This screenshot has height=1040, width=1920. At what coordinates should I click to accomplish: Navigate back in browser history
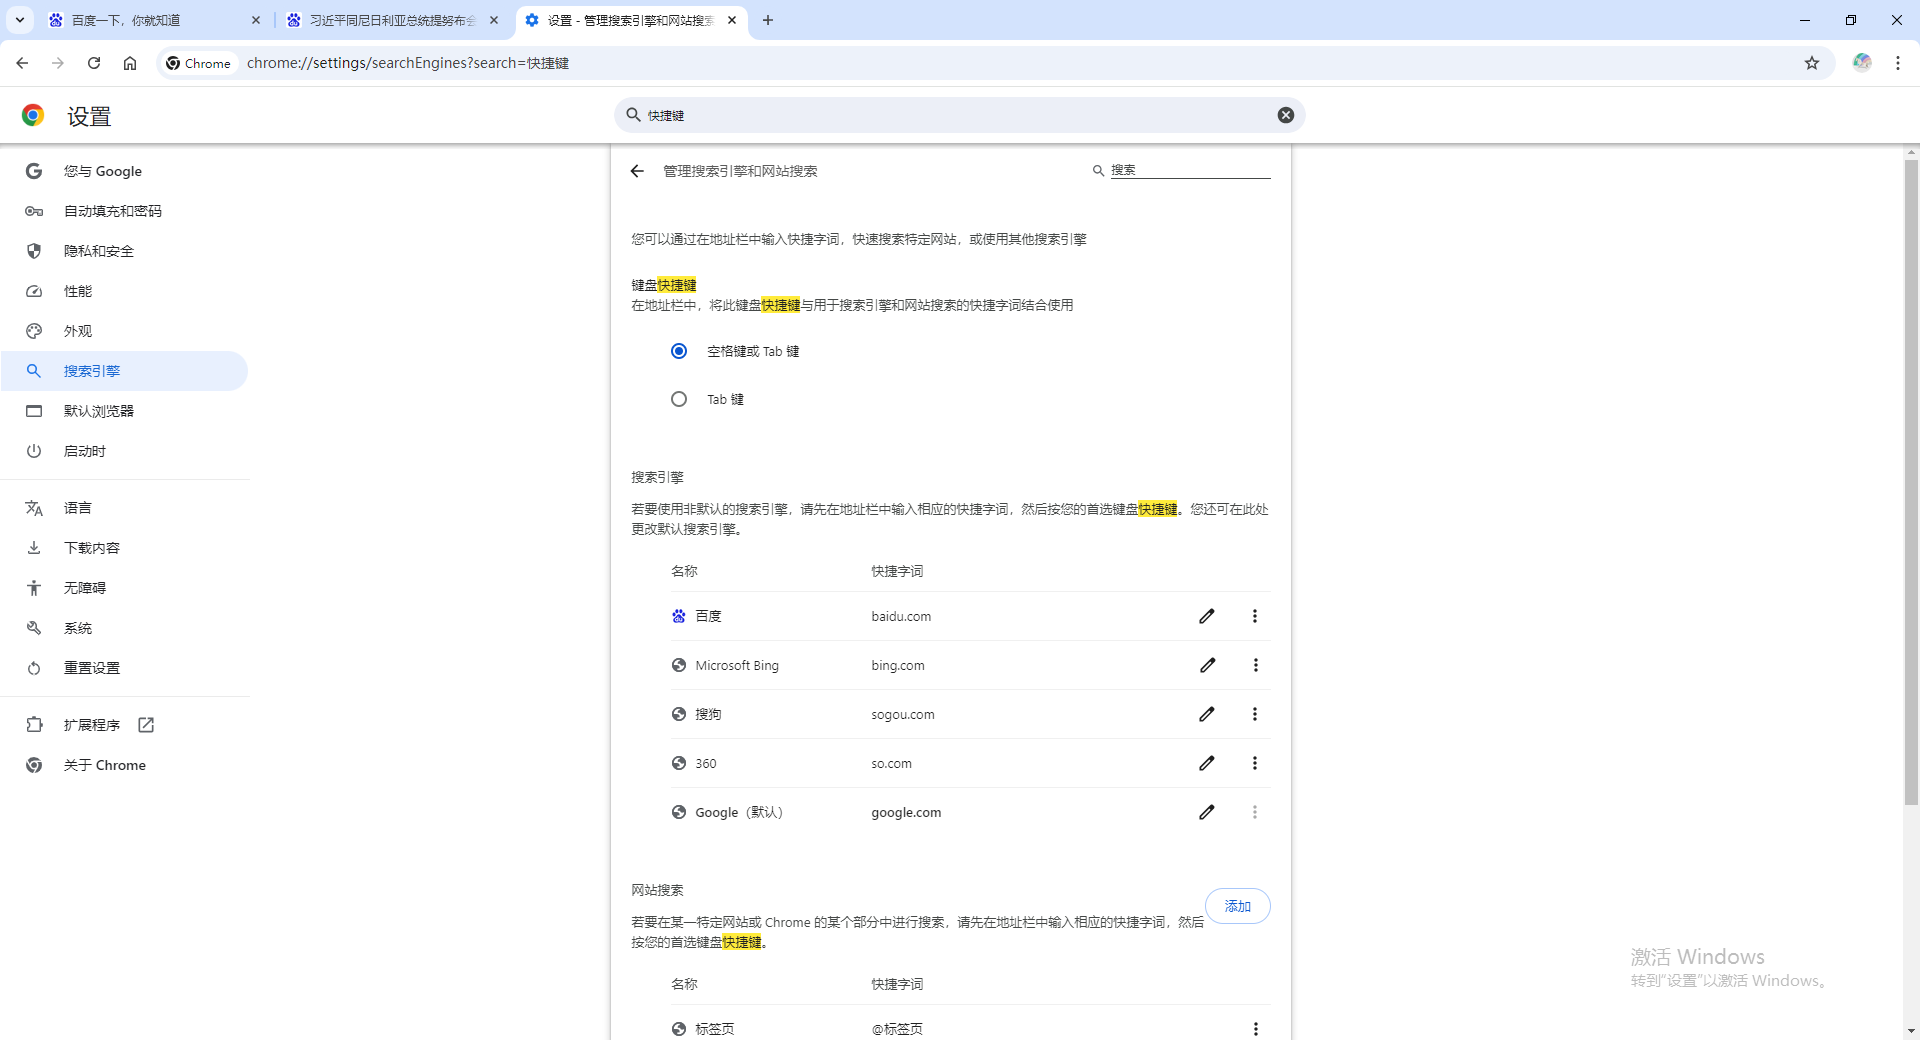[x=22, y=63]
